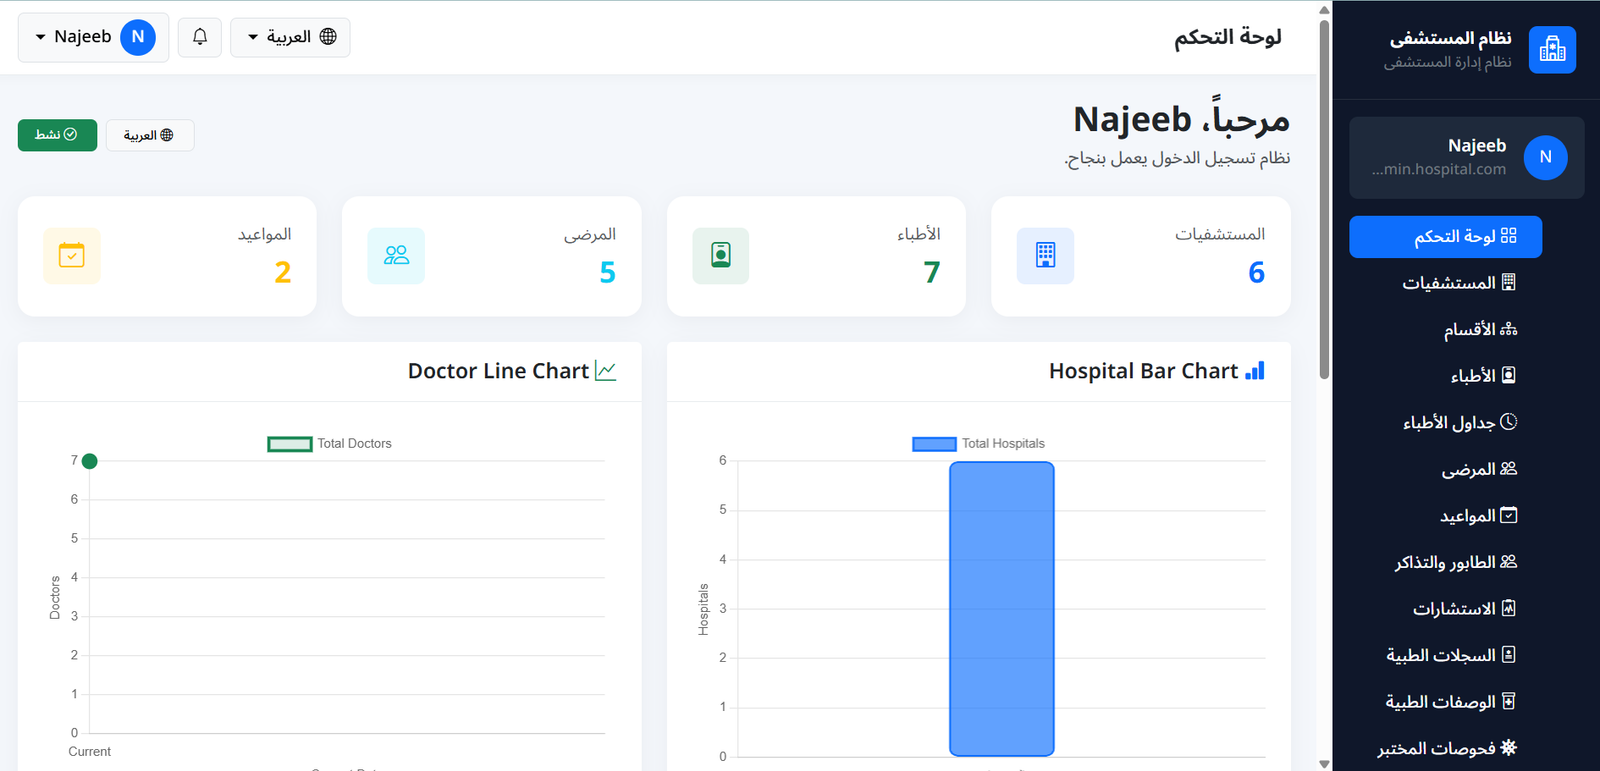Select فحوصات المختبر lab tests item
Image resolution: width=1600 pixels, height=771 pixels.
pyautogui.click(x=1445, y=748)
